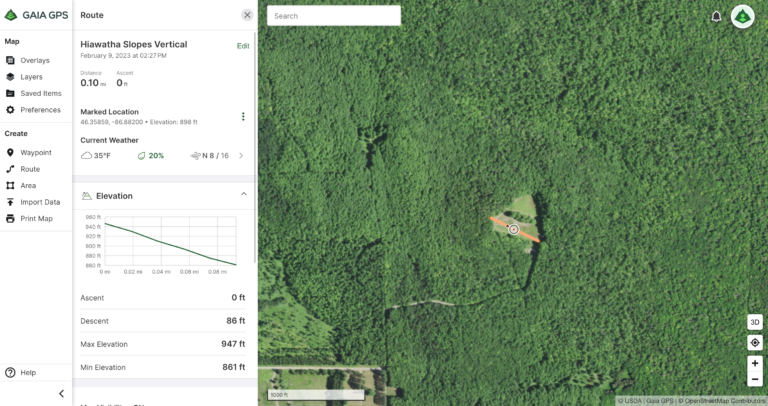The image size is (768, 406).
Task: Create a new Waypoint
Action: tap(36, 152)
